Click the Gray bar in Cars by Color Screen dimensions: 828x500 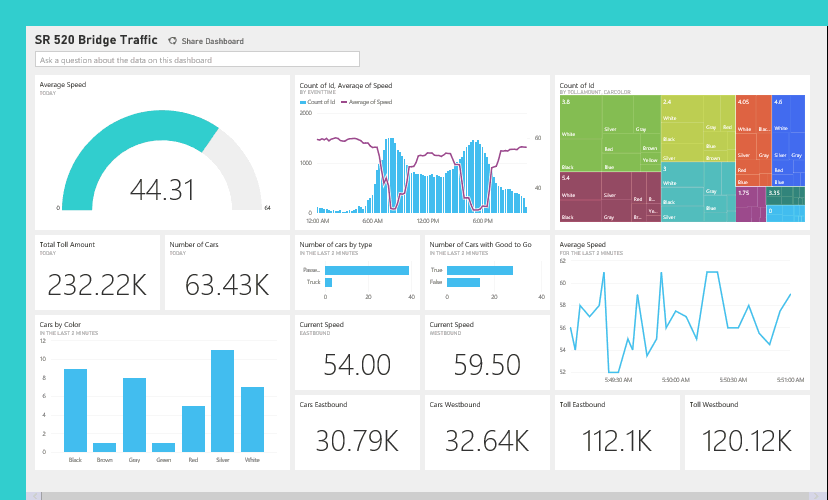pyautogui.click(x=134, y=415)
